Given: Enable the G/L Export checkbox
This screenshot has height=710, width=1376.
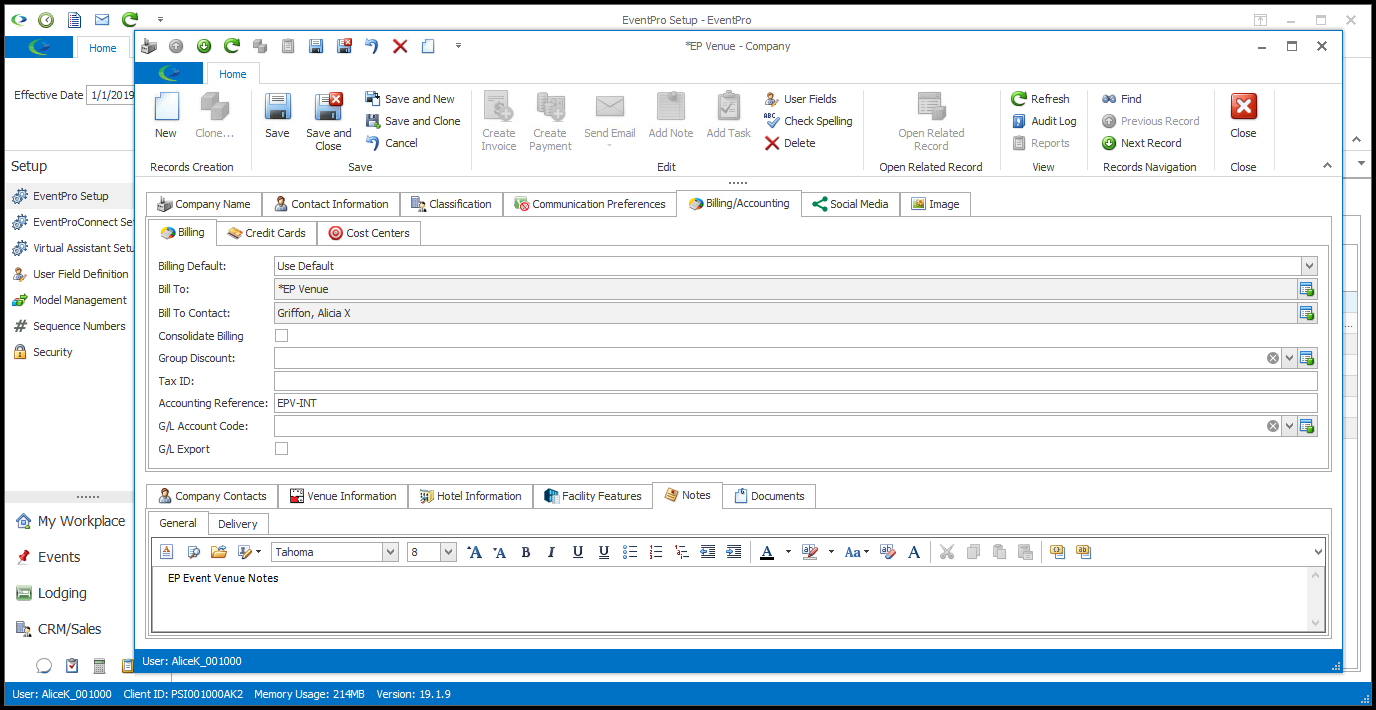Looking at the screenshot, I should pos(282,449).
